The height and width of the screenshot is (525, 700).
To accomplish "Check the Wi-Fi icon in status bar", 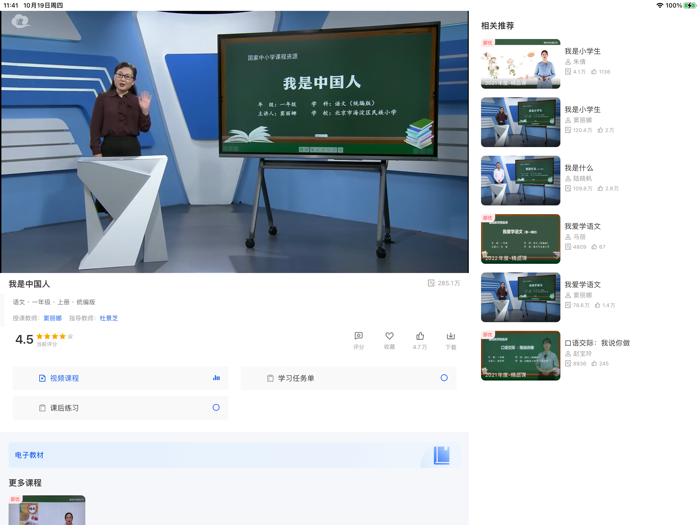I will (659, 5).
